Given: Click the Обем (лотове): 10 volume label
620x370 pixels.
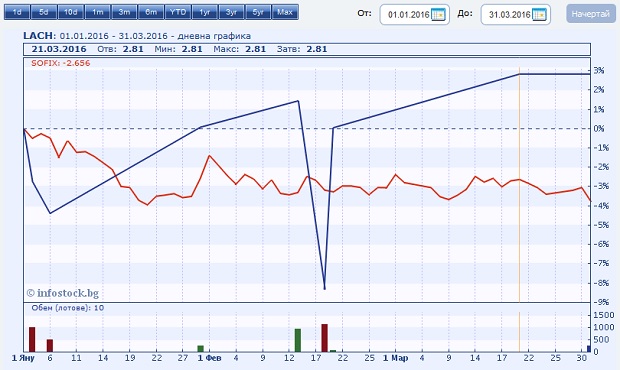Looking at the screenshot, I should click(x=68, y=308).
